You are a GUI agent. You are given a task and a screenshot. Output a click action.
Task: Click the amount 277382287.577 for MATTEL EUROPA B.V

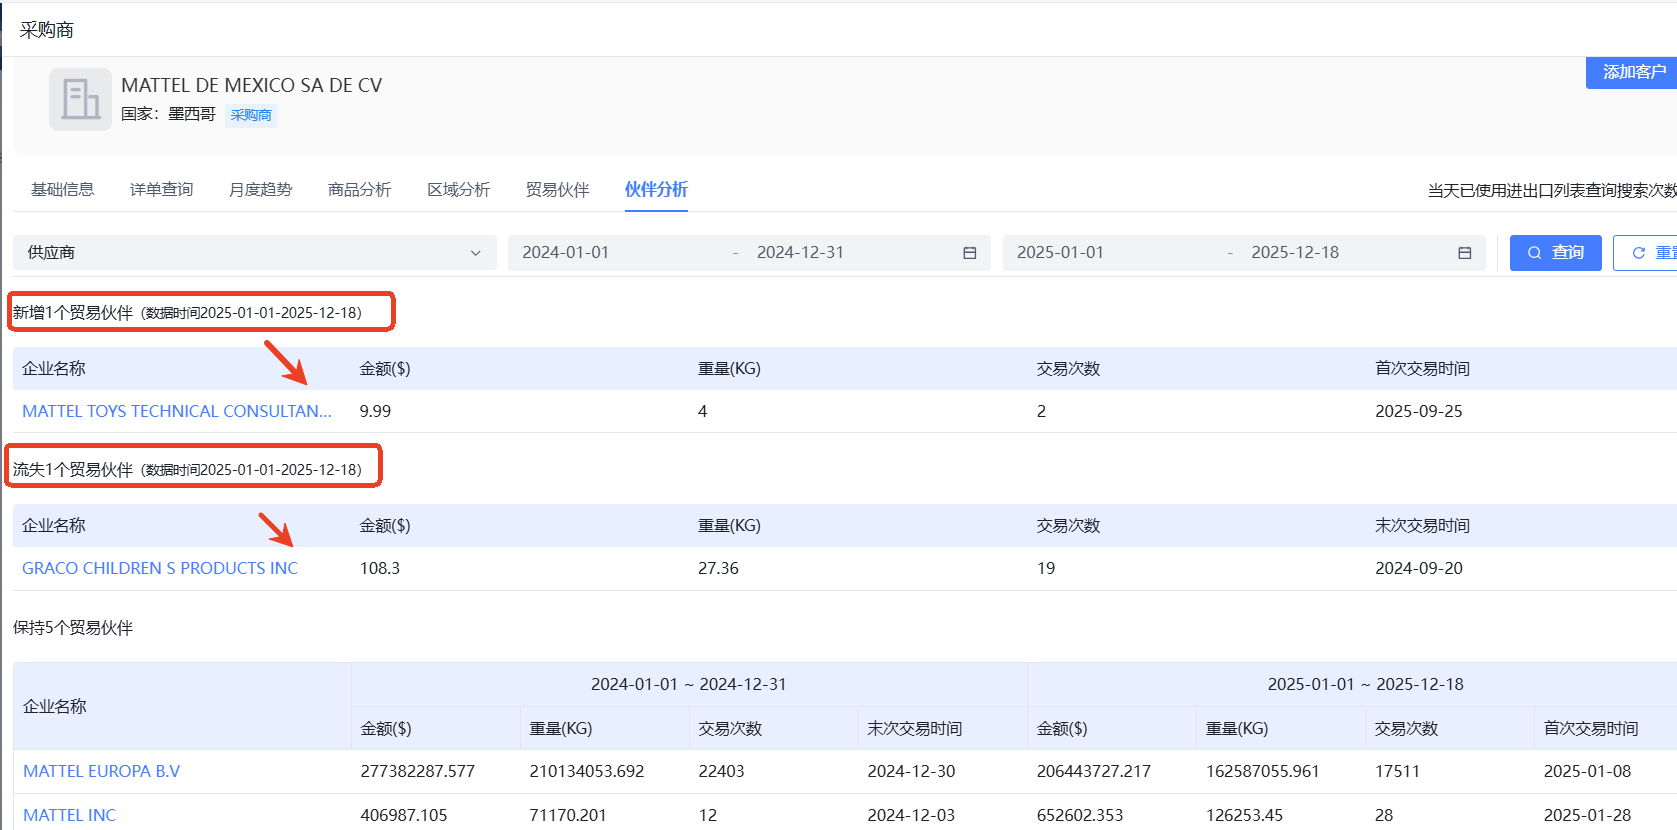coord(418,771)
